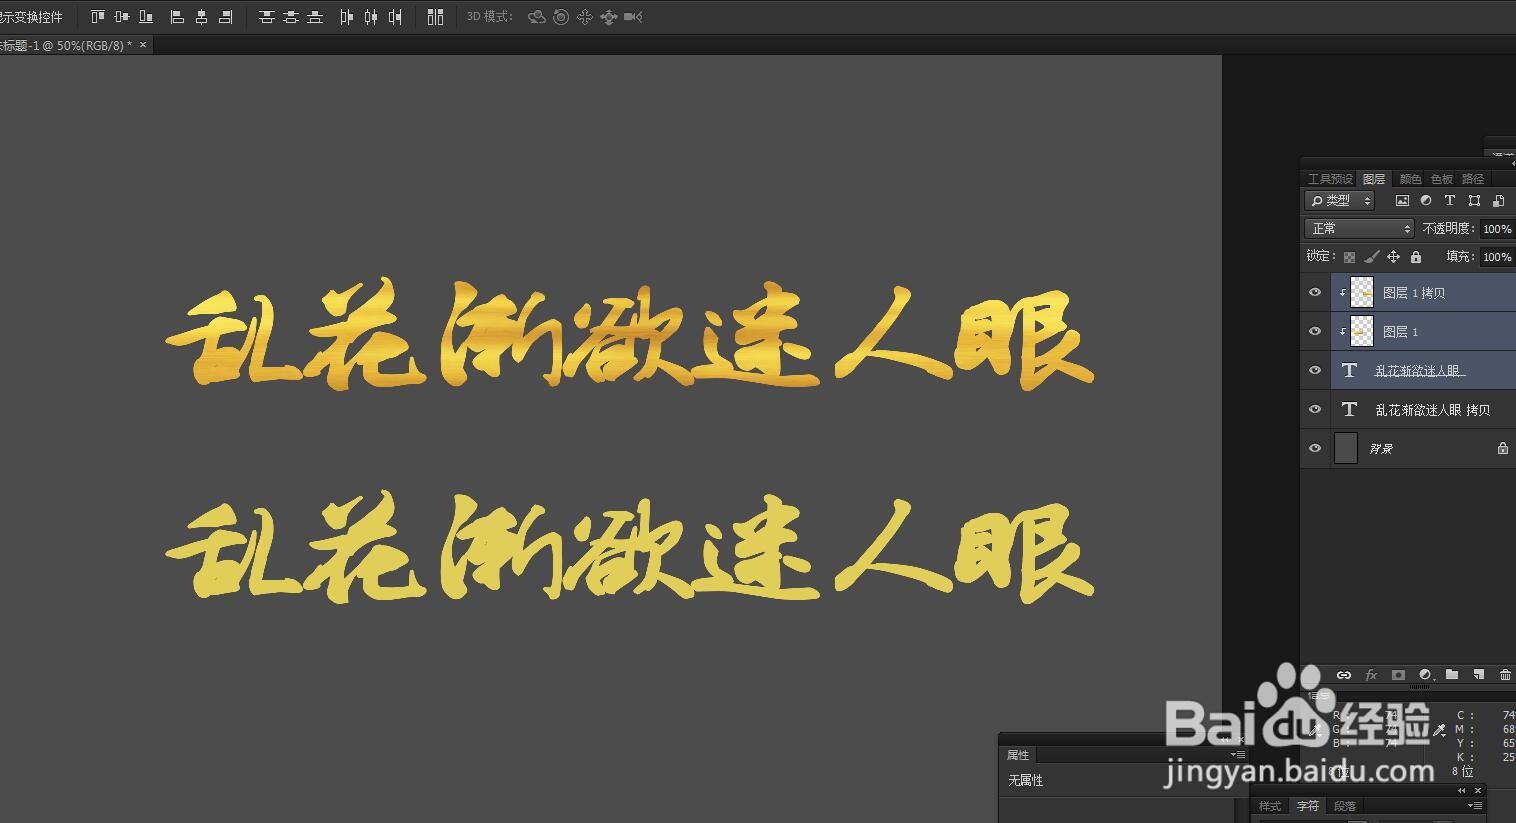1516x823 pixels.
Task: Click the Lock all padlock icon
Action: [1416, 256]
